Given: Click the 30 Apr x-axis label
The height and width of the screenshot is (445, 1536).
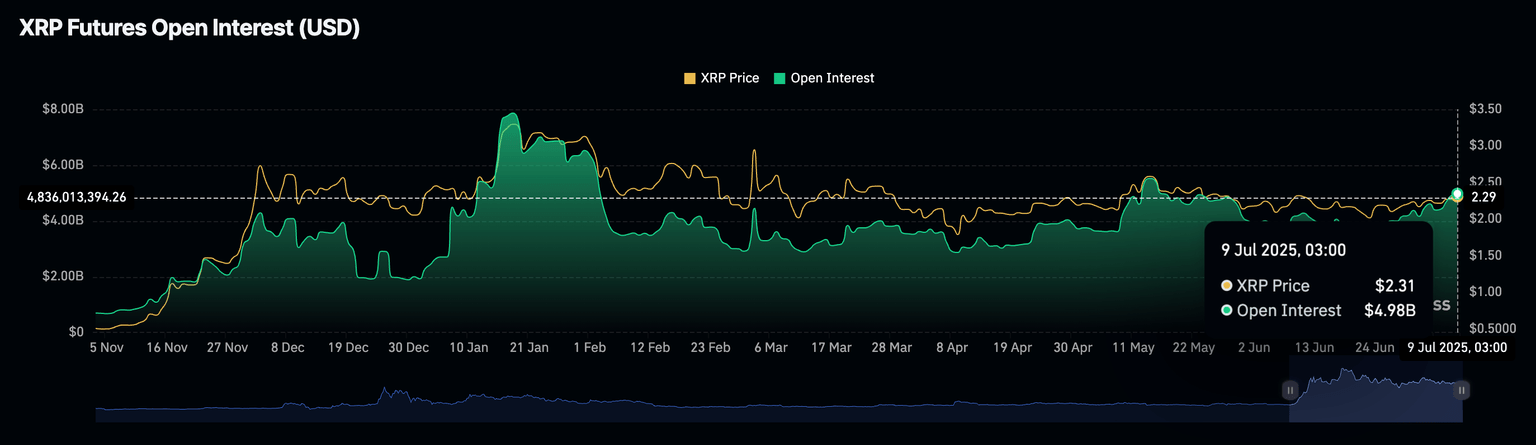Looking at the screenshot, I should pyautogui.click(x=1073, y=348).
